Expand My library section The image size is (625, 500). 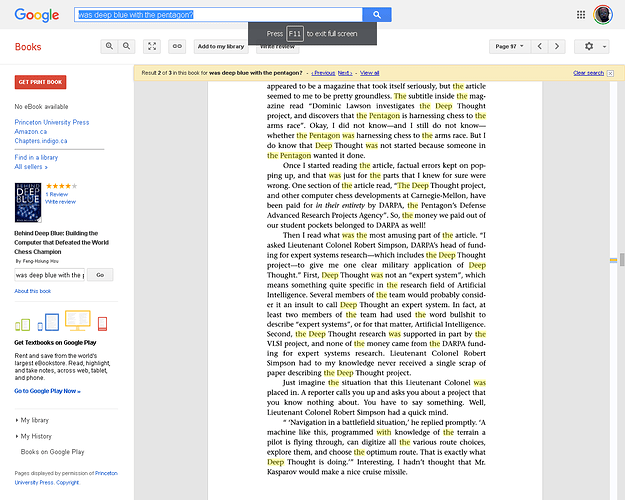32,420
